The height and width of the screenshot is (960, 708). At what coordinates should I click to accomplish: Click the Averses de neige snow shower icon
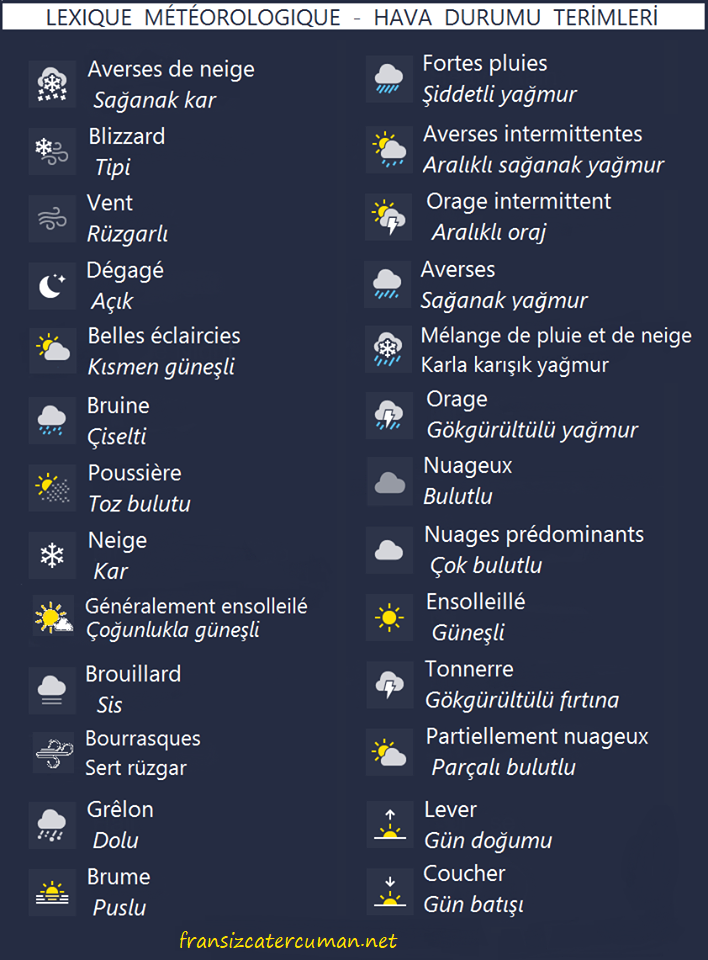pos(52,84)
